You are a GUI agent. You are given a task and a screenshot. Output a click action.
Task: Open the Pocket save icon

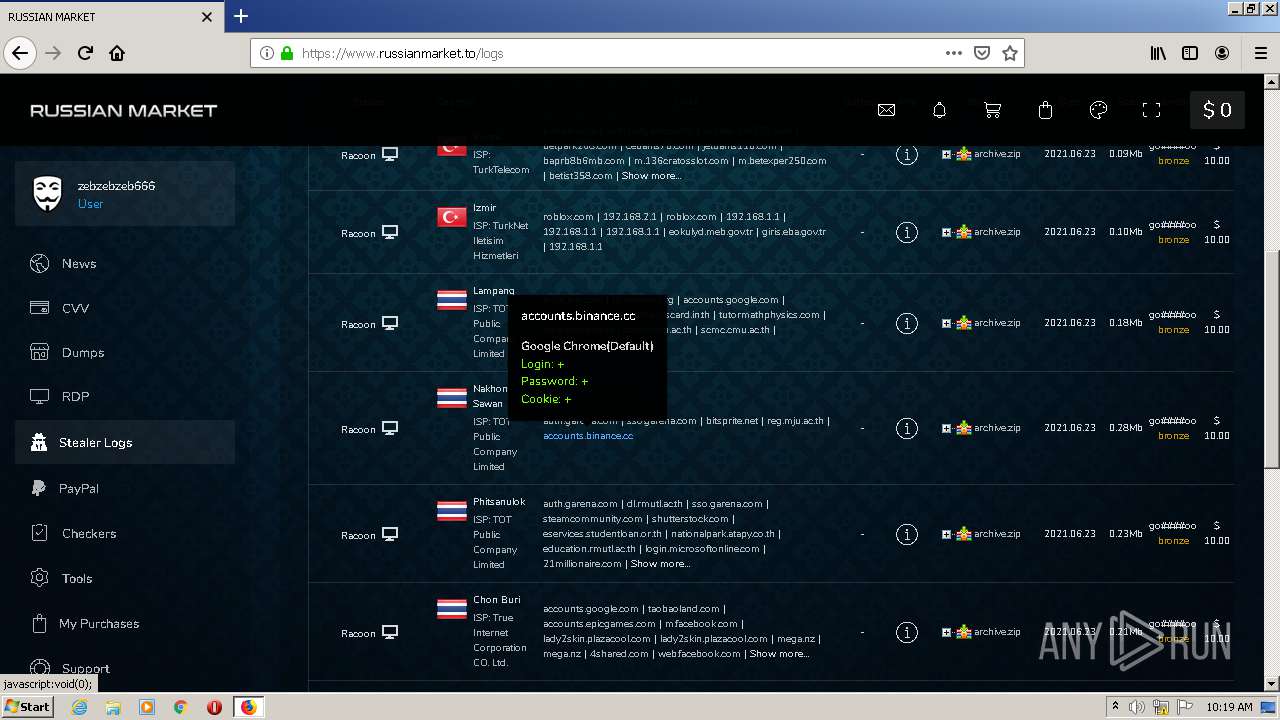click(982, 53)
